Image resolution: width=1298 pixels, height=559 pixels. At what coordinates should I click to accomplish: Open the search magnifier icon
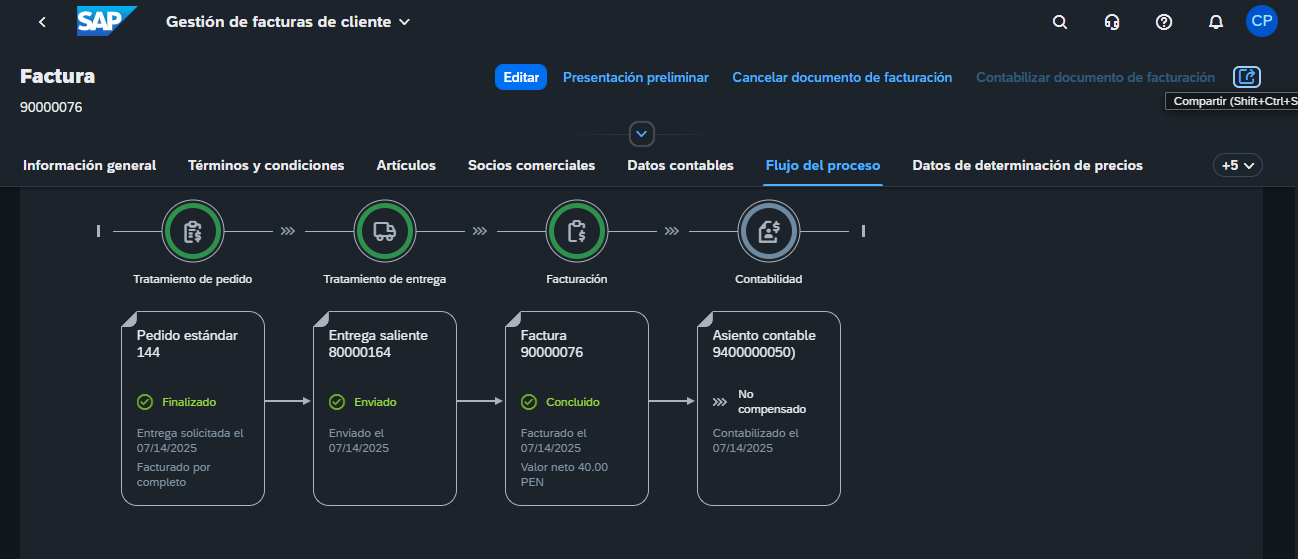click(1060, 22)
